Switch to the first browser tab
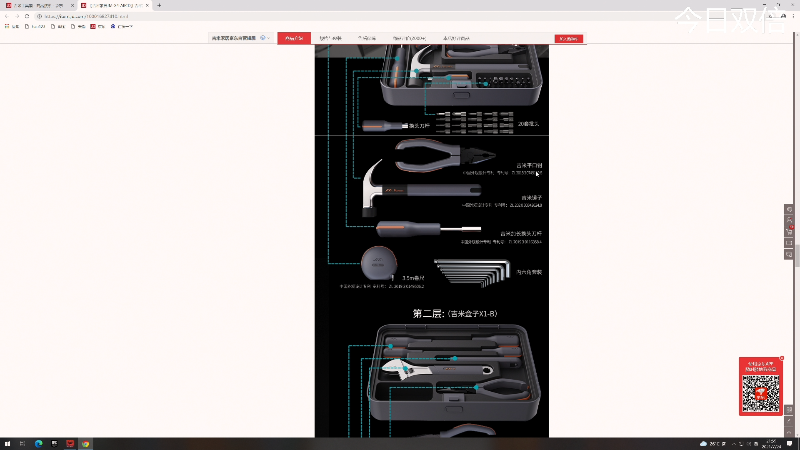 [x=38, y=5]
